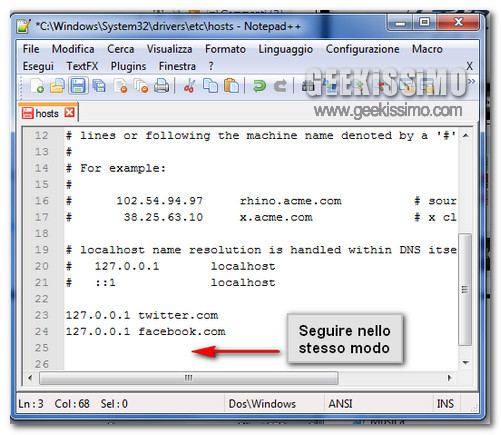
Task: Click the horizontal scrollbar thumb
Action: [189, 378]
